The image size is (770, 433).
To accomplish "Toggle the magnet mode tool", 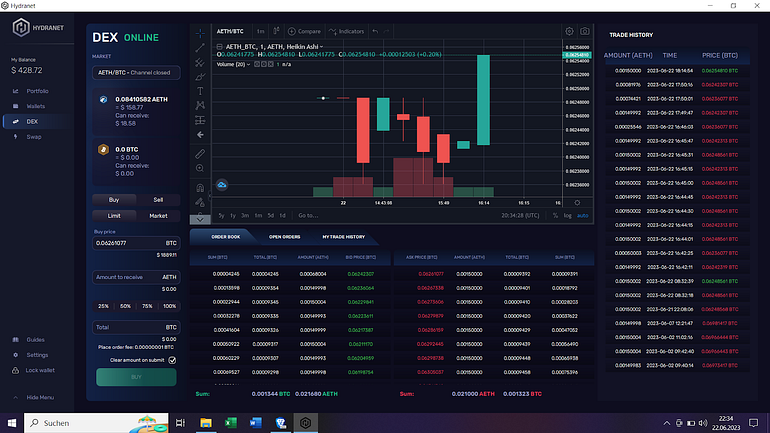I will point(200,188).
